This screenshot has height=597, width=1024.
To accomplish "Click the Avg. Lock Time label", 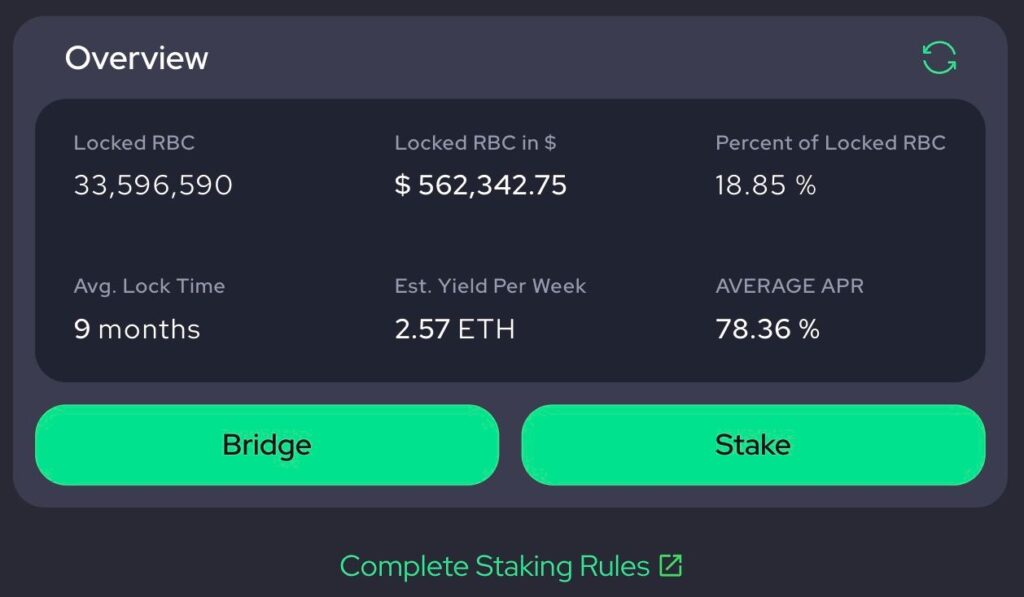I will pos(149,286).
